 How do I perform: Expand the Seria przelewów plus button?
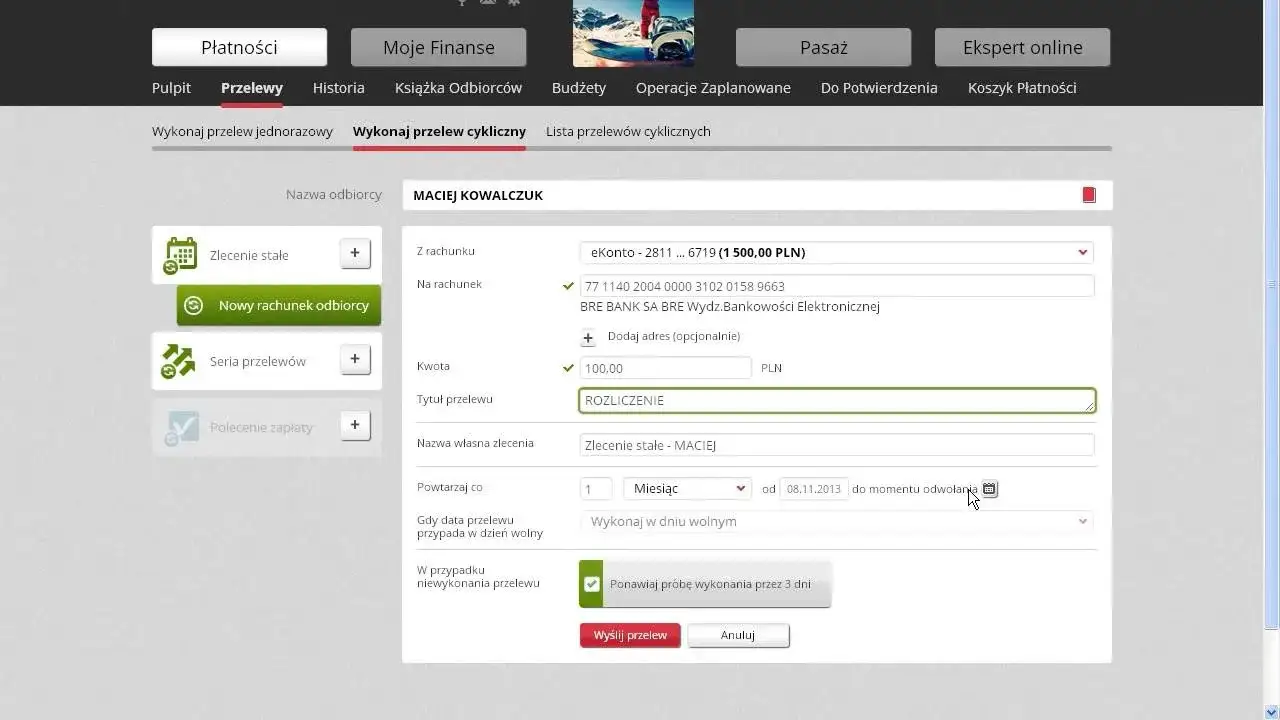[x=355, y=359]
